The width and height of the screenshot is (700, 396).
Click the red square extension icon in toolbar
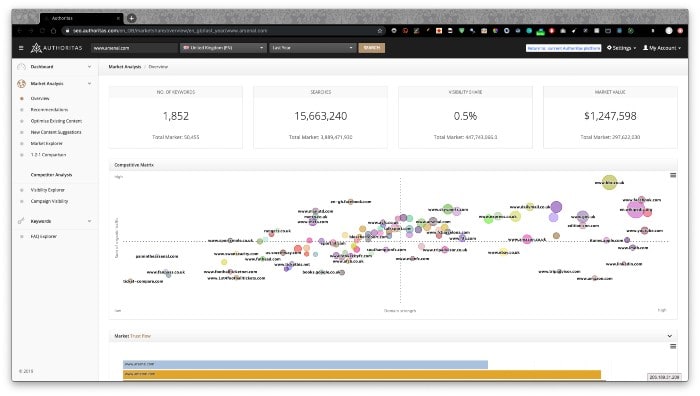tap(439, 31)
